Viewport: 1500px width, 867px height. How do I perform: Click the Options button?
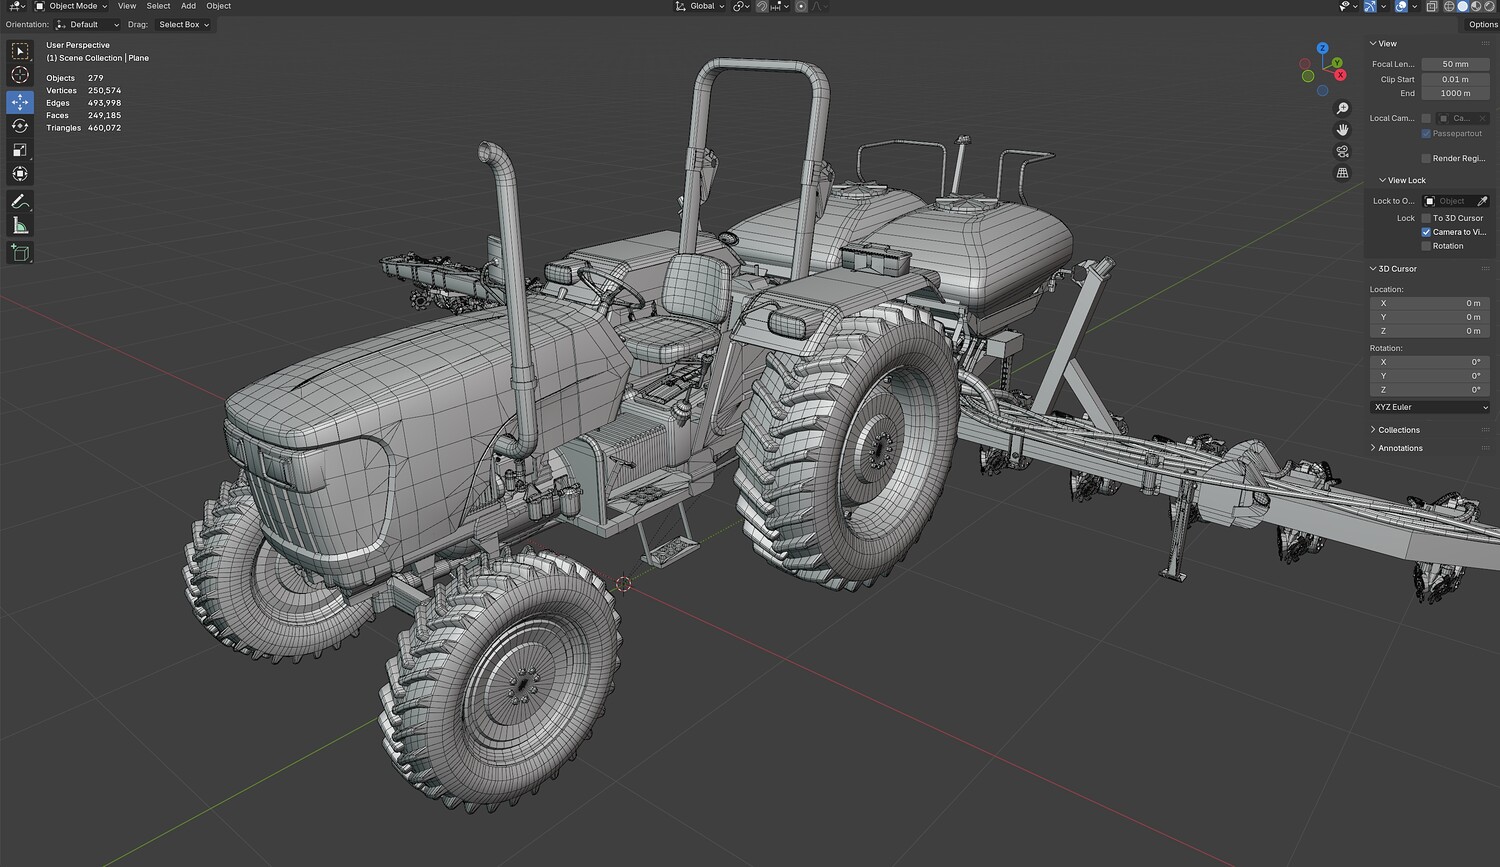1482,24
